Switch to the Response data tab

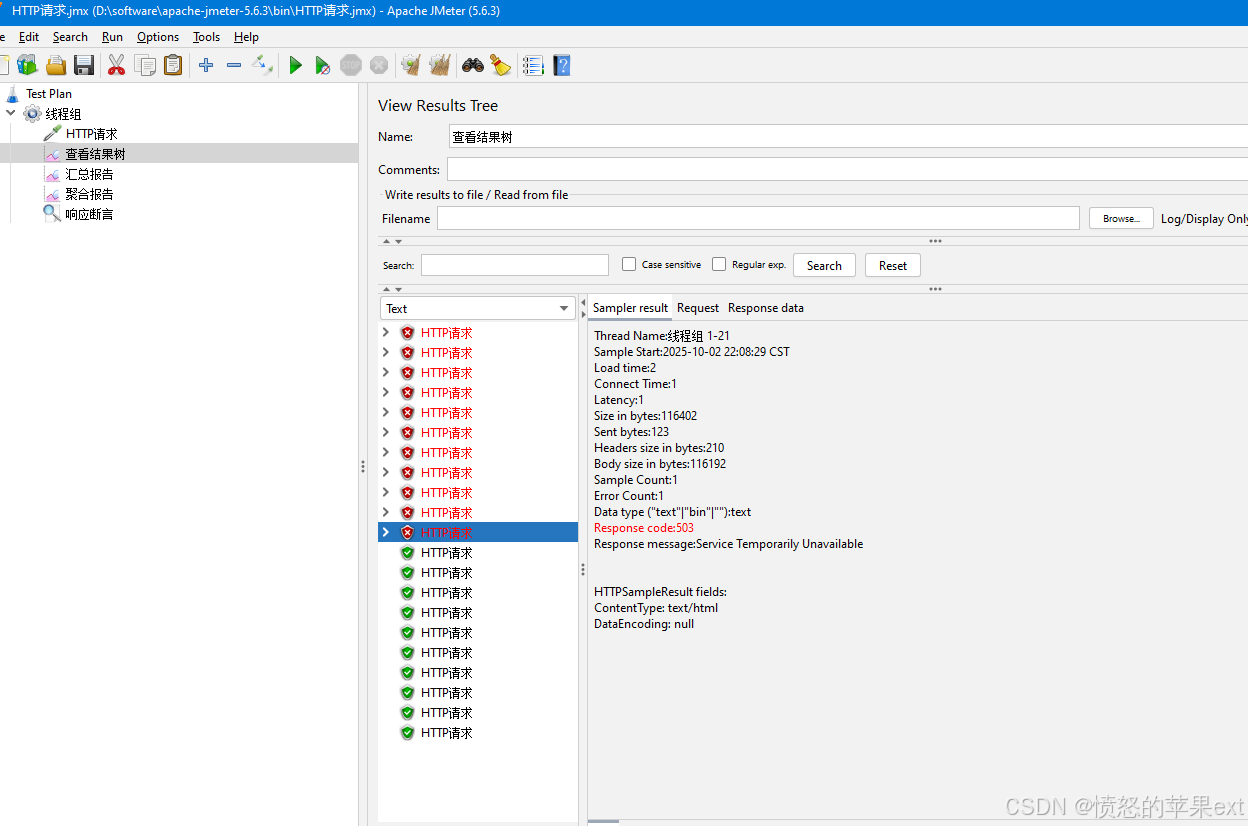(766, 308)
